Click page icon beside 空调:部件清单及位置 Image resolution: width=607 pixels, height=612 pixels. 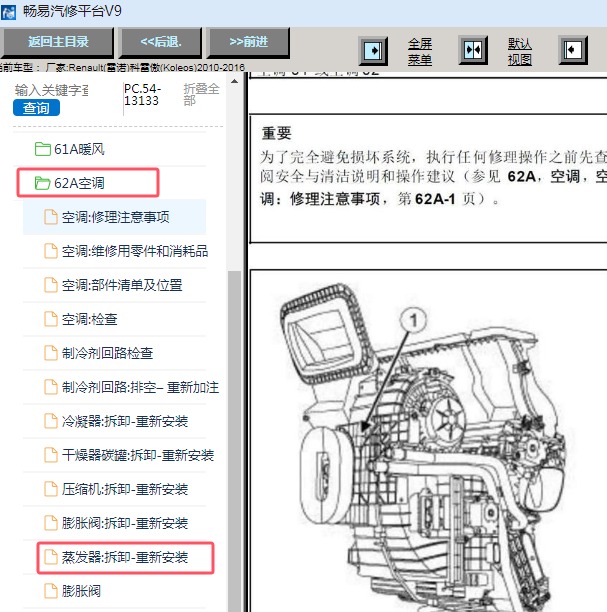[51, 285]
